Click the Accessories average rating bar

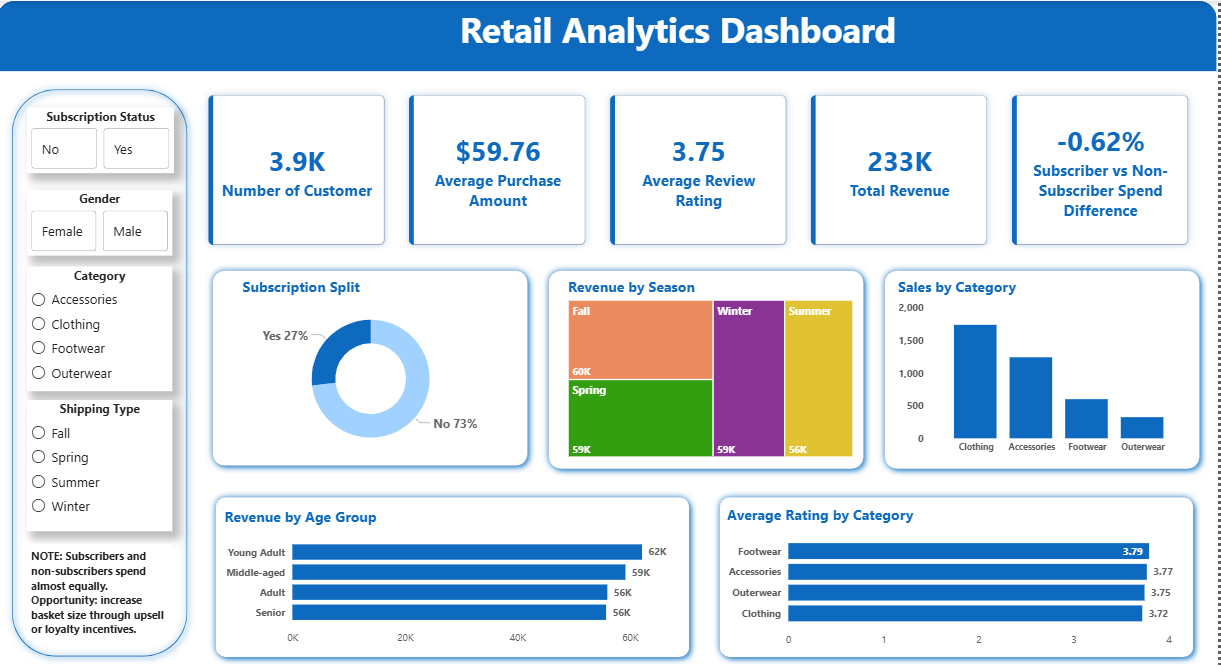tap(967, 572)
